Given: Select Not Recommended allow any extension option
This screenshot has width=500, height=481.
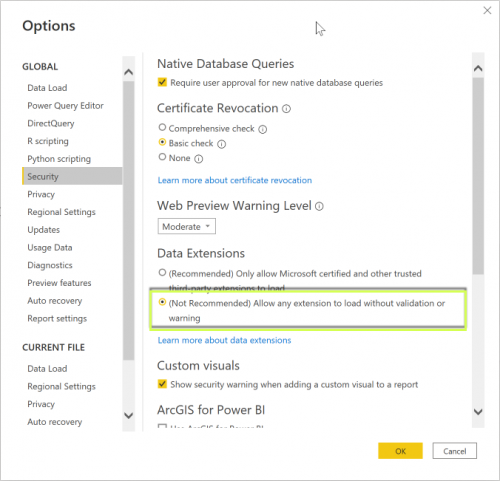Looking at the screenshot, I should point(162,302).
